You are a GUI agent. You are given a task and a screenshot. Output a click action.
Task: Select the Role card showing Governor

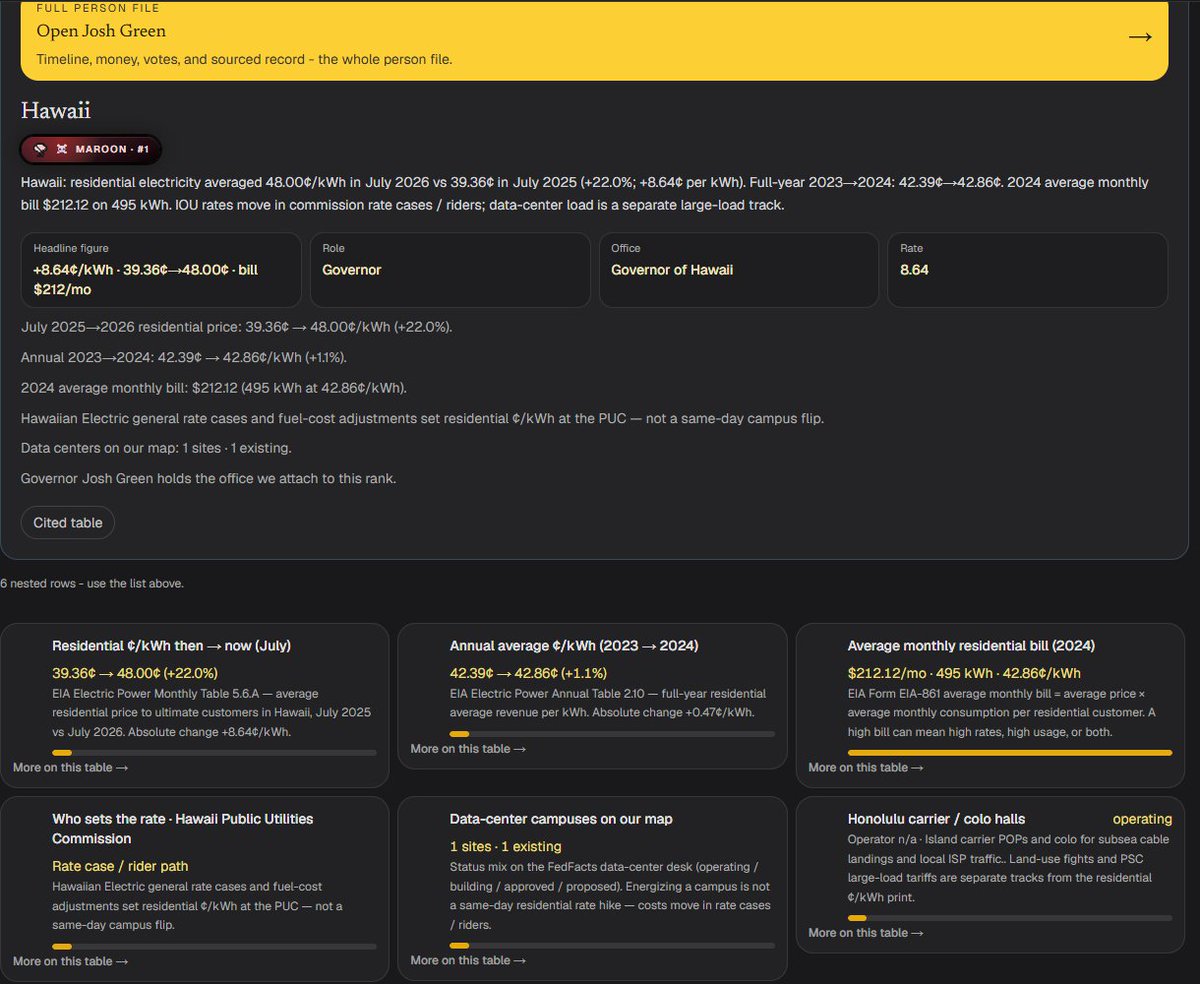click(450, 270)
